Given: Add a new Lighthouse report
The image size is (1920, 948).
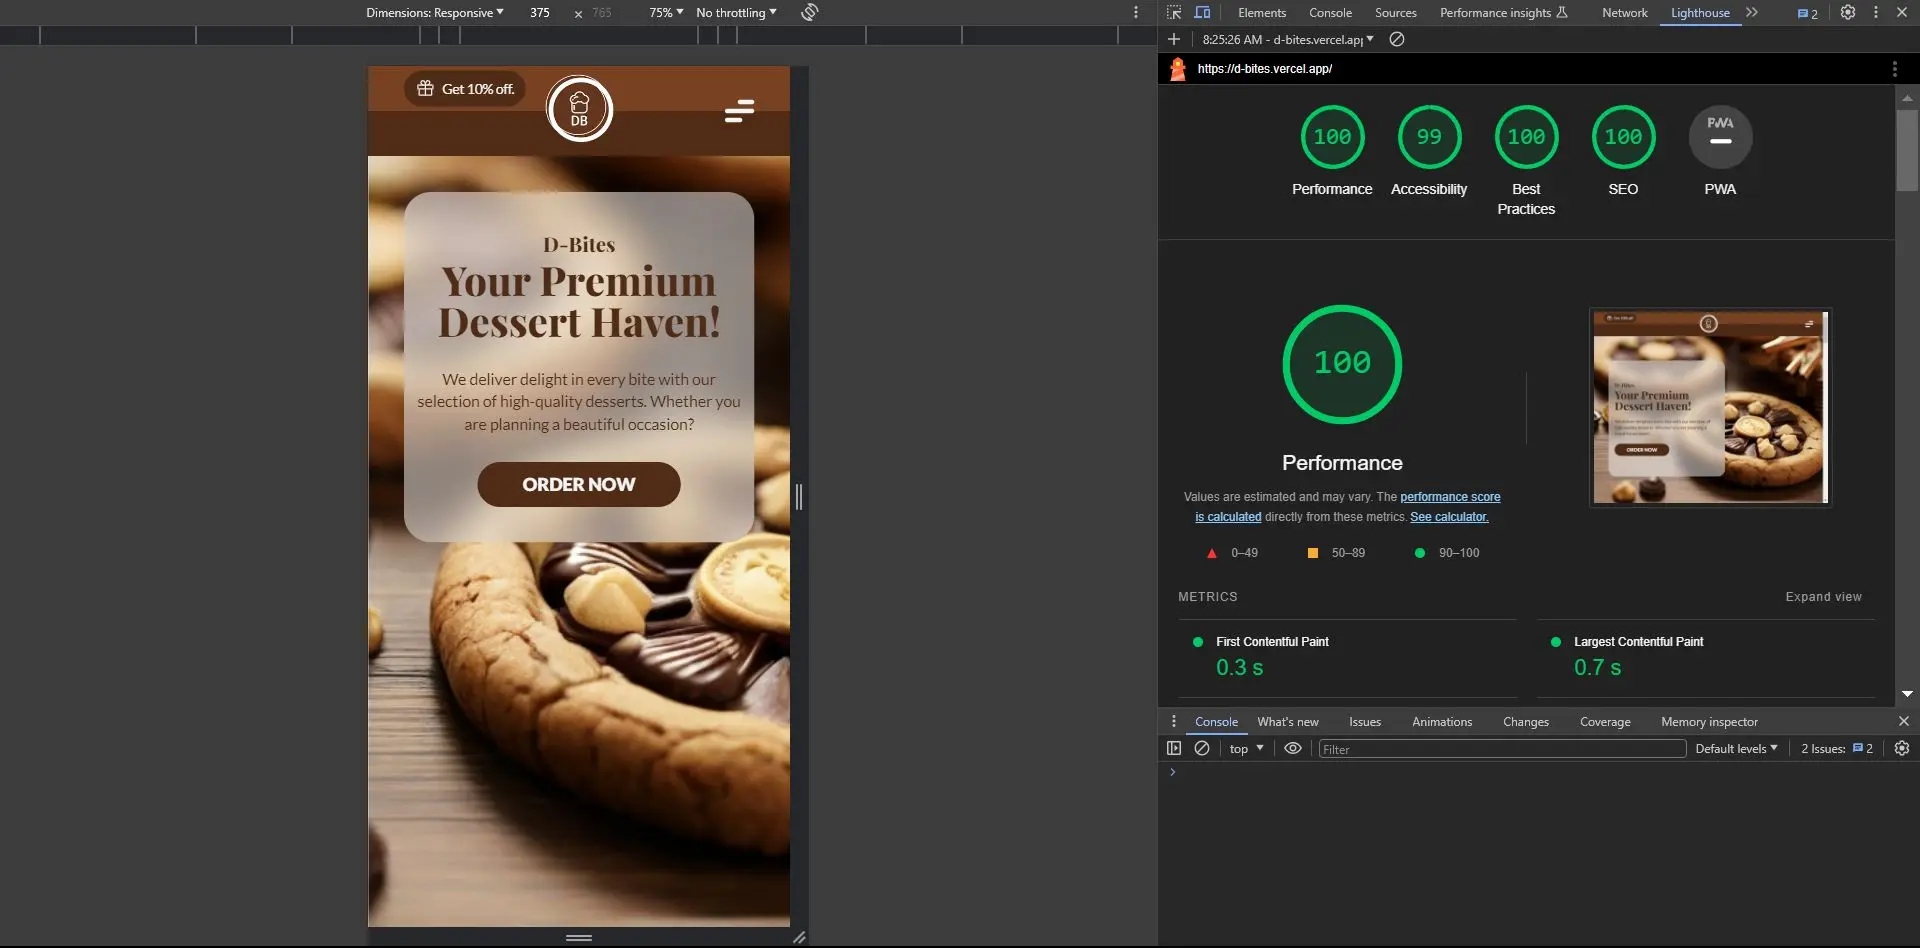Looking at the screenshot, I should click(1174, 40).
